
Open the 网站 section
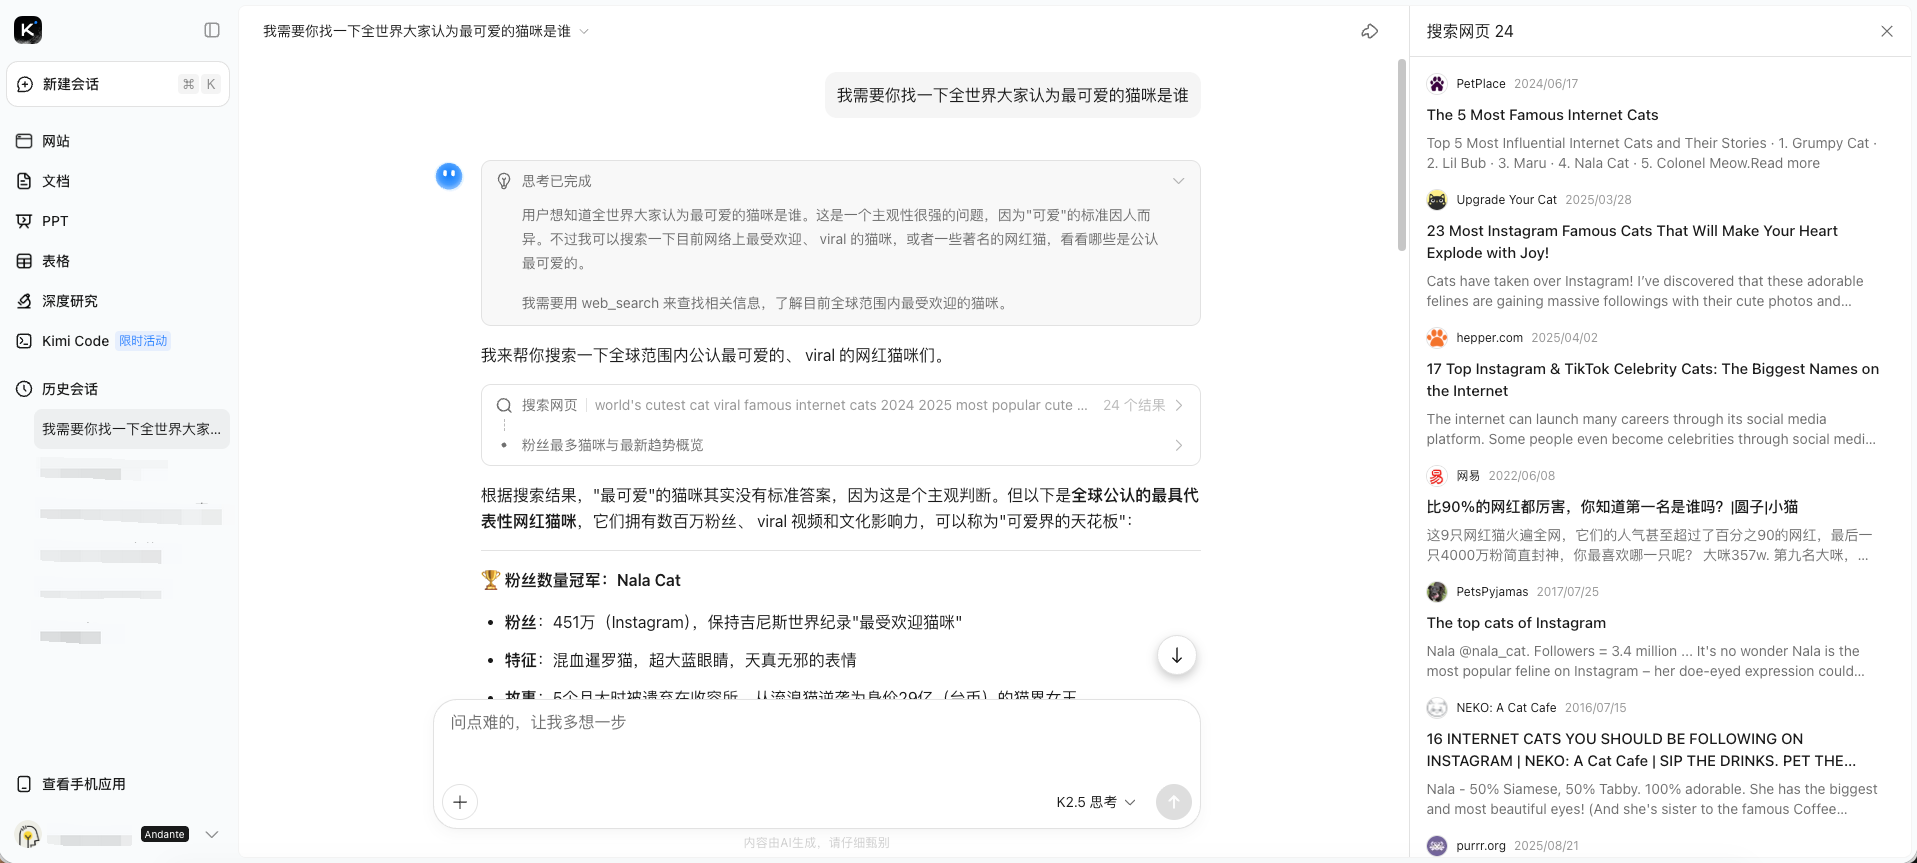(x=118, y=141)
